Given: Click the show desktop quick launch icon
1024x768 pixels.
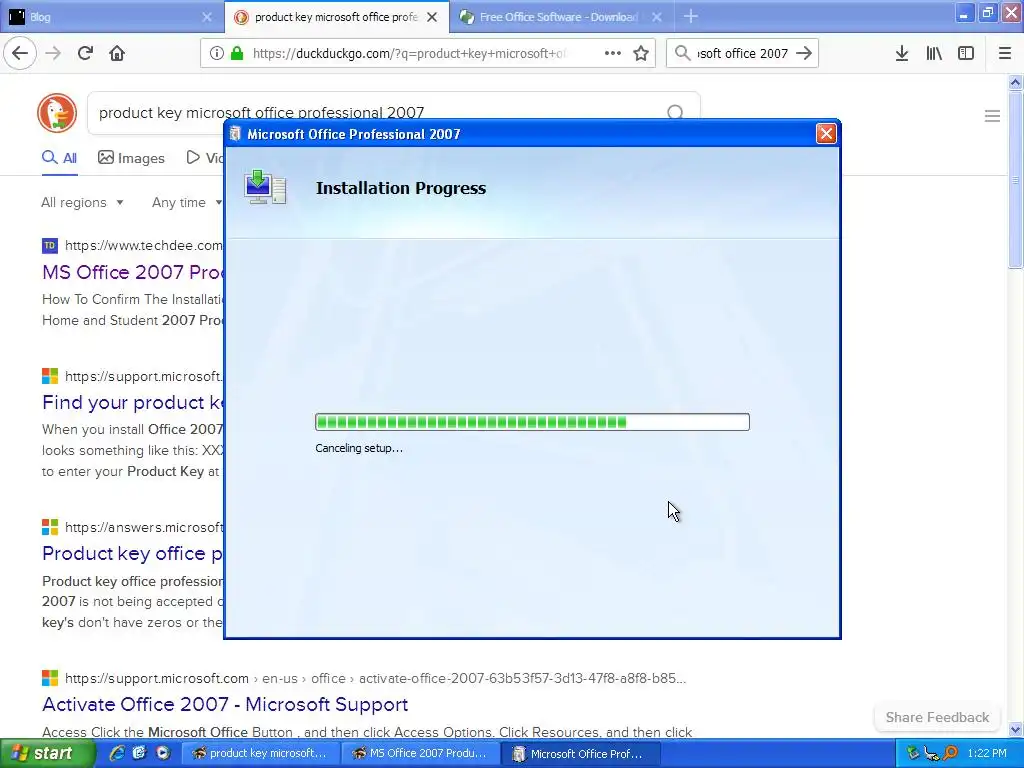Looking at the screenshot, I should [x=139, y=753].
